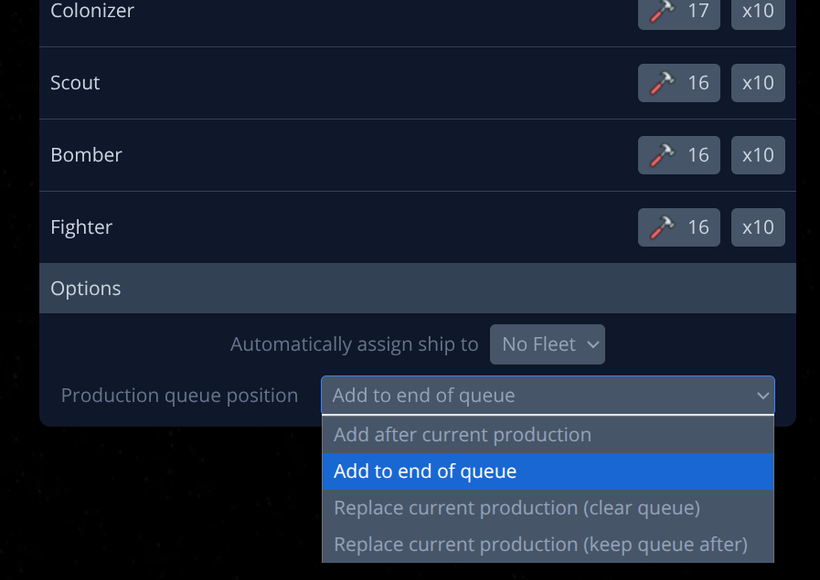This screenshot has height=580, width=820.
Task: Build one Scout with the hammer button
Action: [x=679, y=83]
